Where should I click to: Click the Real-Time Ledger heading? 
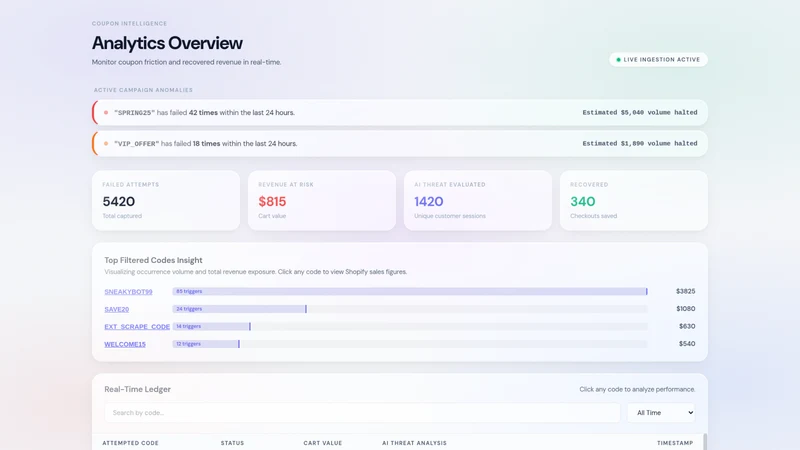tap(138, 389)
